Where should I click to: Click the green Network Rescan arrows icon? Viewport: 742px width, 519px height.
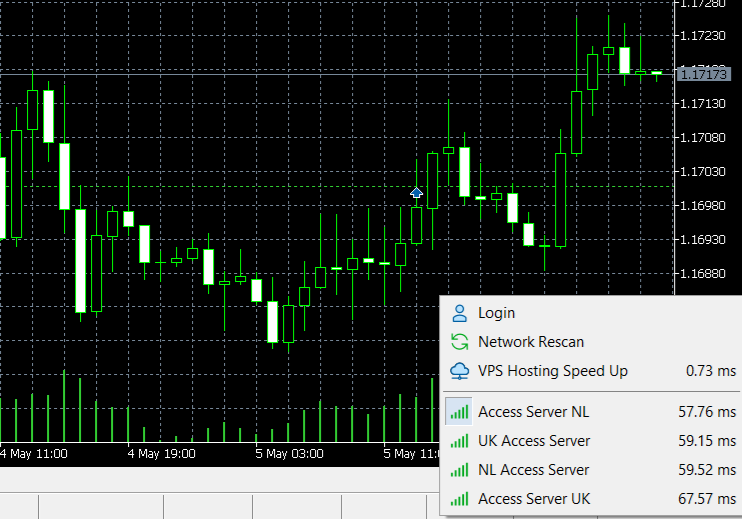coord(459,342)
